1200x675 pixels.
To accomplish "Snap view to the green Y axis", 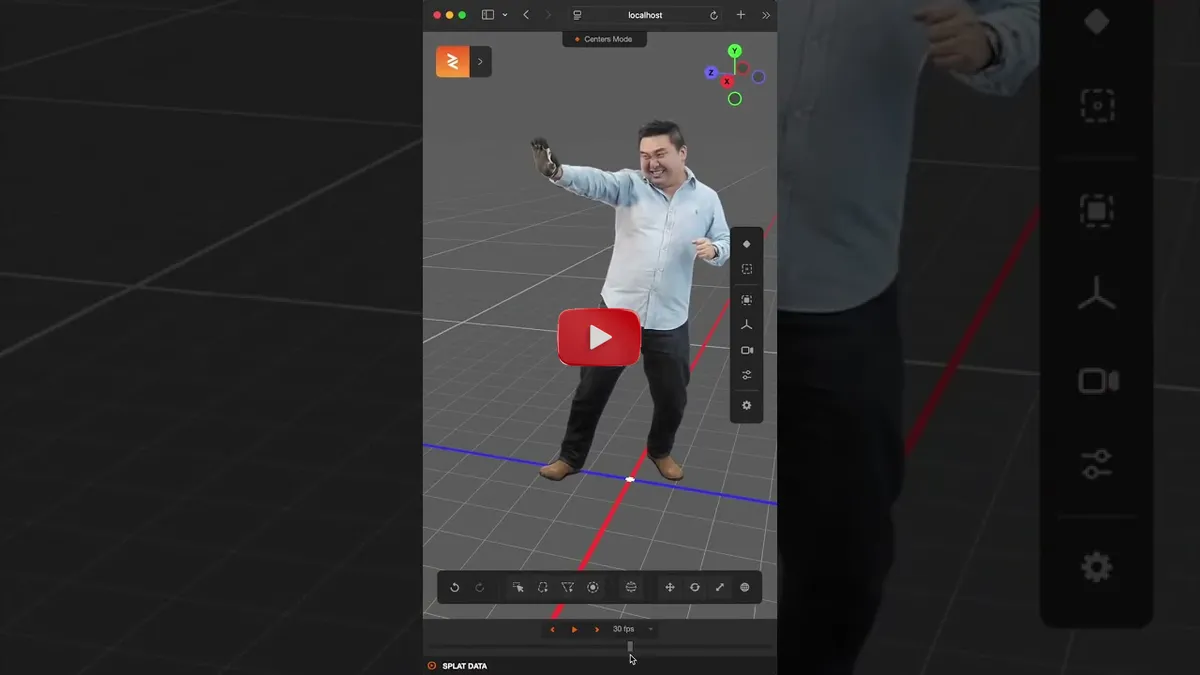I will (735, 51).
